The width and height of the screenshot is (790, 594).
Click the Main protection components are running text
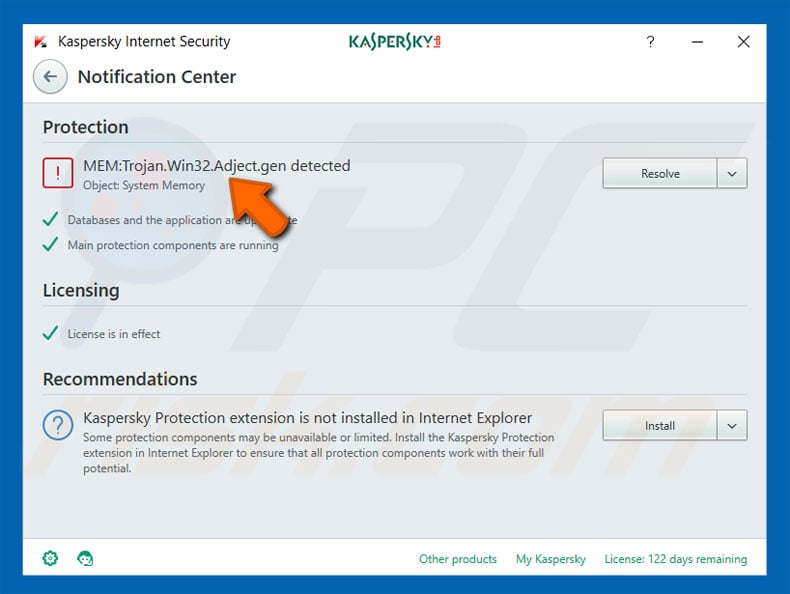click(173, 245)
